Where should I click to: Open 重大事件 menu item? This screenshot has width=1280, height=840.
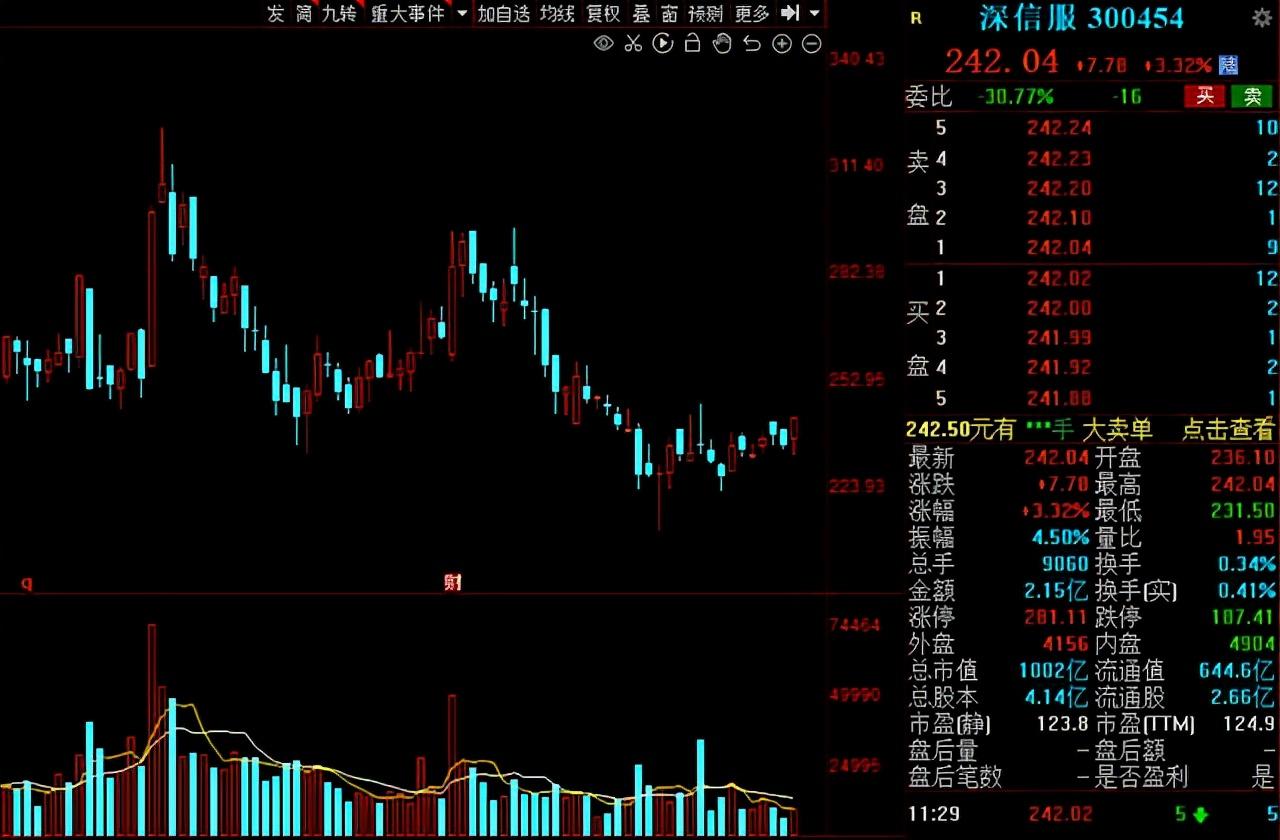pos(407,13)
